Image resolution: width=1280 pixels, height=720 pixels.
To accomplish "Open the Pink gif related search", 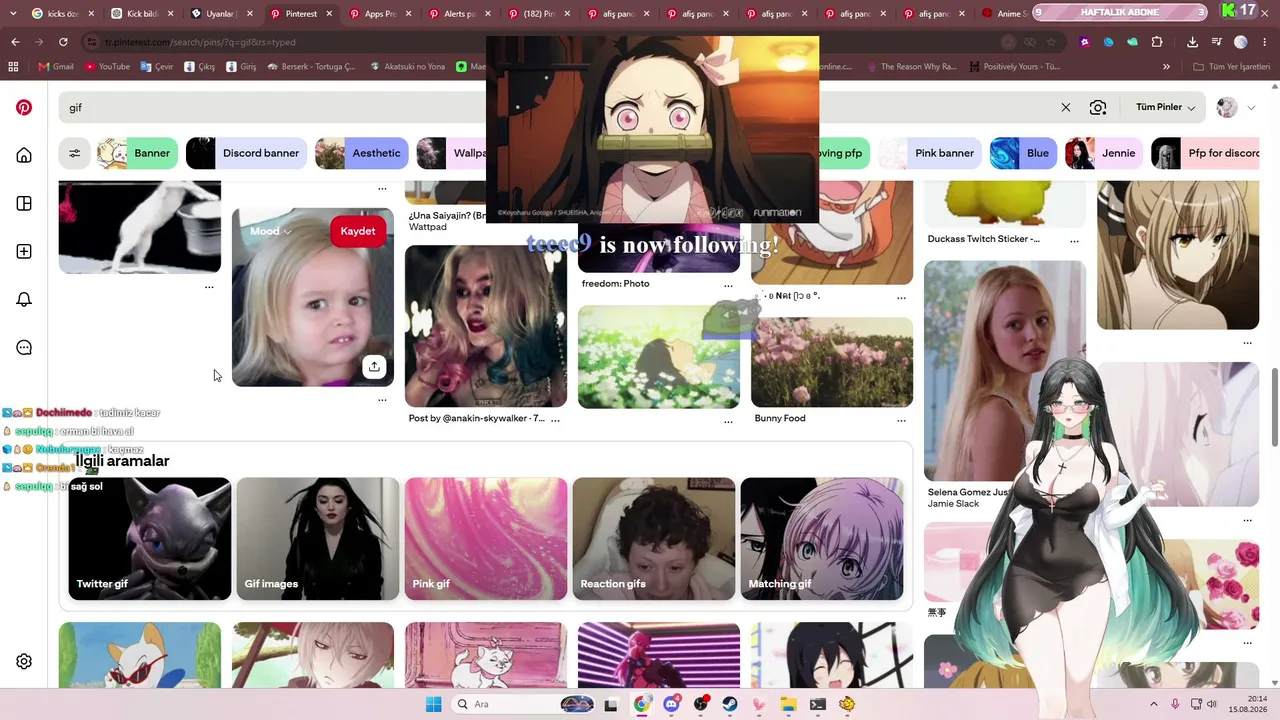I will pos(486,539).
